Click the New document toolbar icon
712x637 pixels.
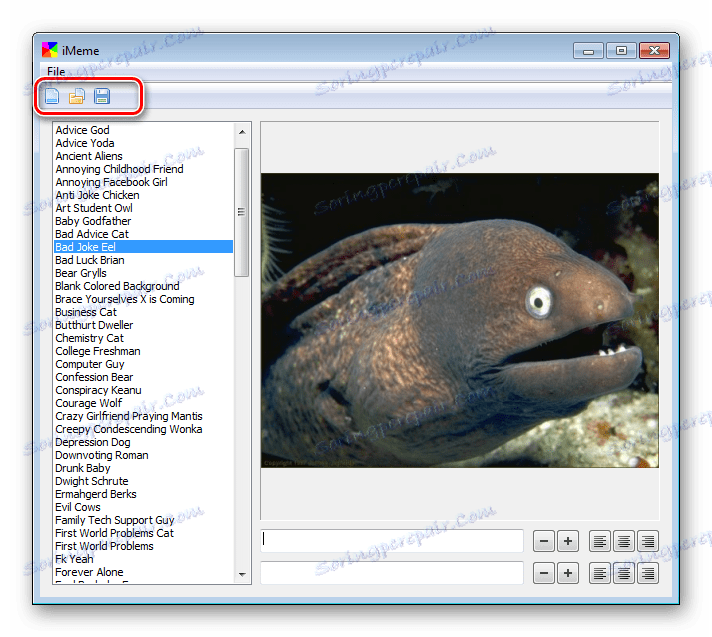click(x=52, y=96)
